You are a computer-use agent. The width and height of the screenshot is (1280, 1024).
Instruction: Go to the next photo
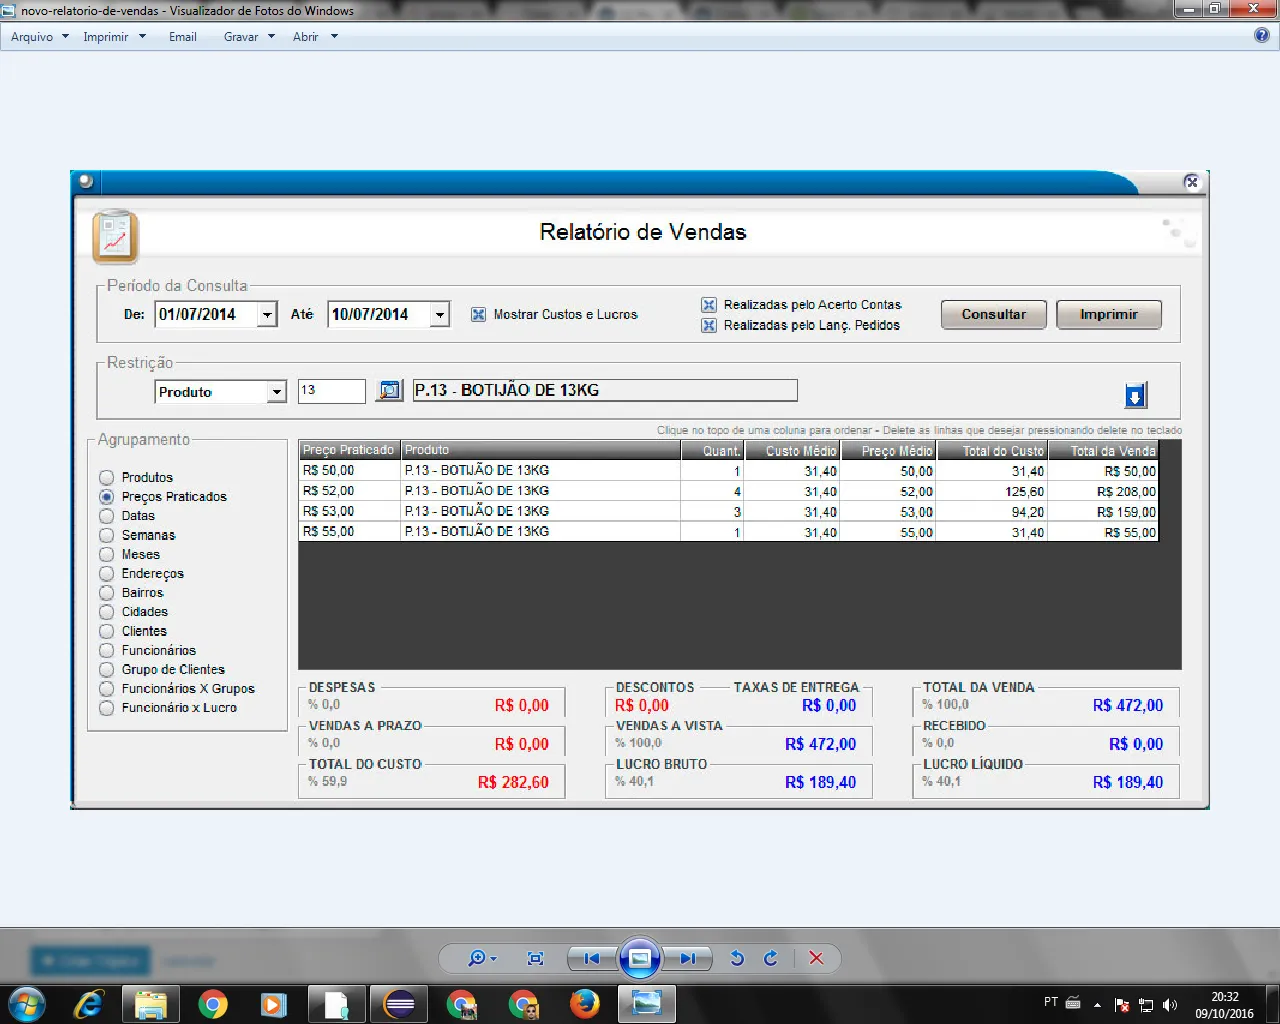click(688, 958)
